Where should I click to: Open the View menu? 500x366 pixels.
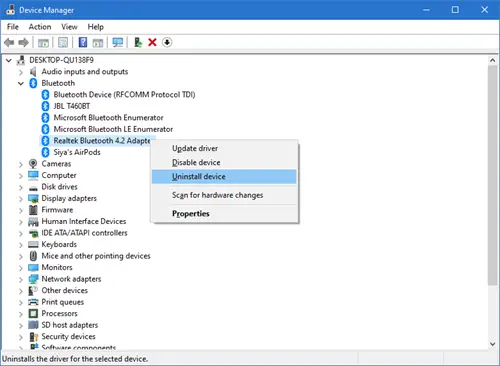click(x=69, y=27)
